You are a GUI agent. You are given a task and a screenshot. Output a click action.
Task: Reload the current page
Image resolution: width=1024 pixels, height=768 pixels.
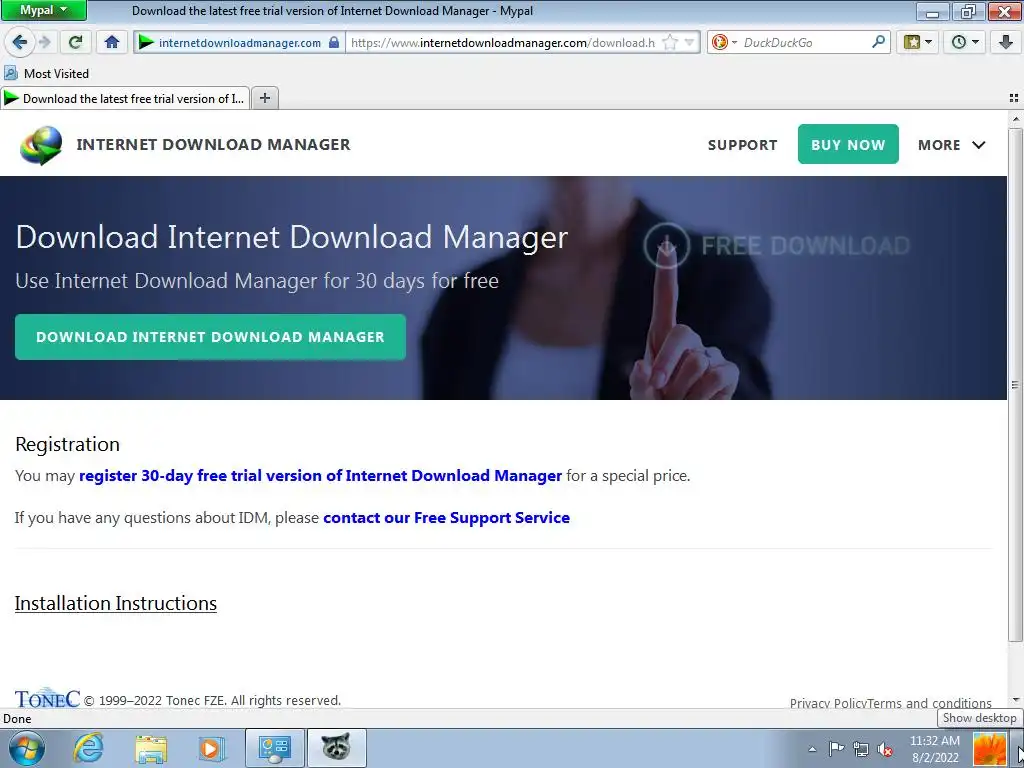(75, 42)
